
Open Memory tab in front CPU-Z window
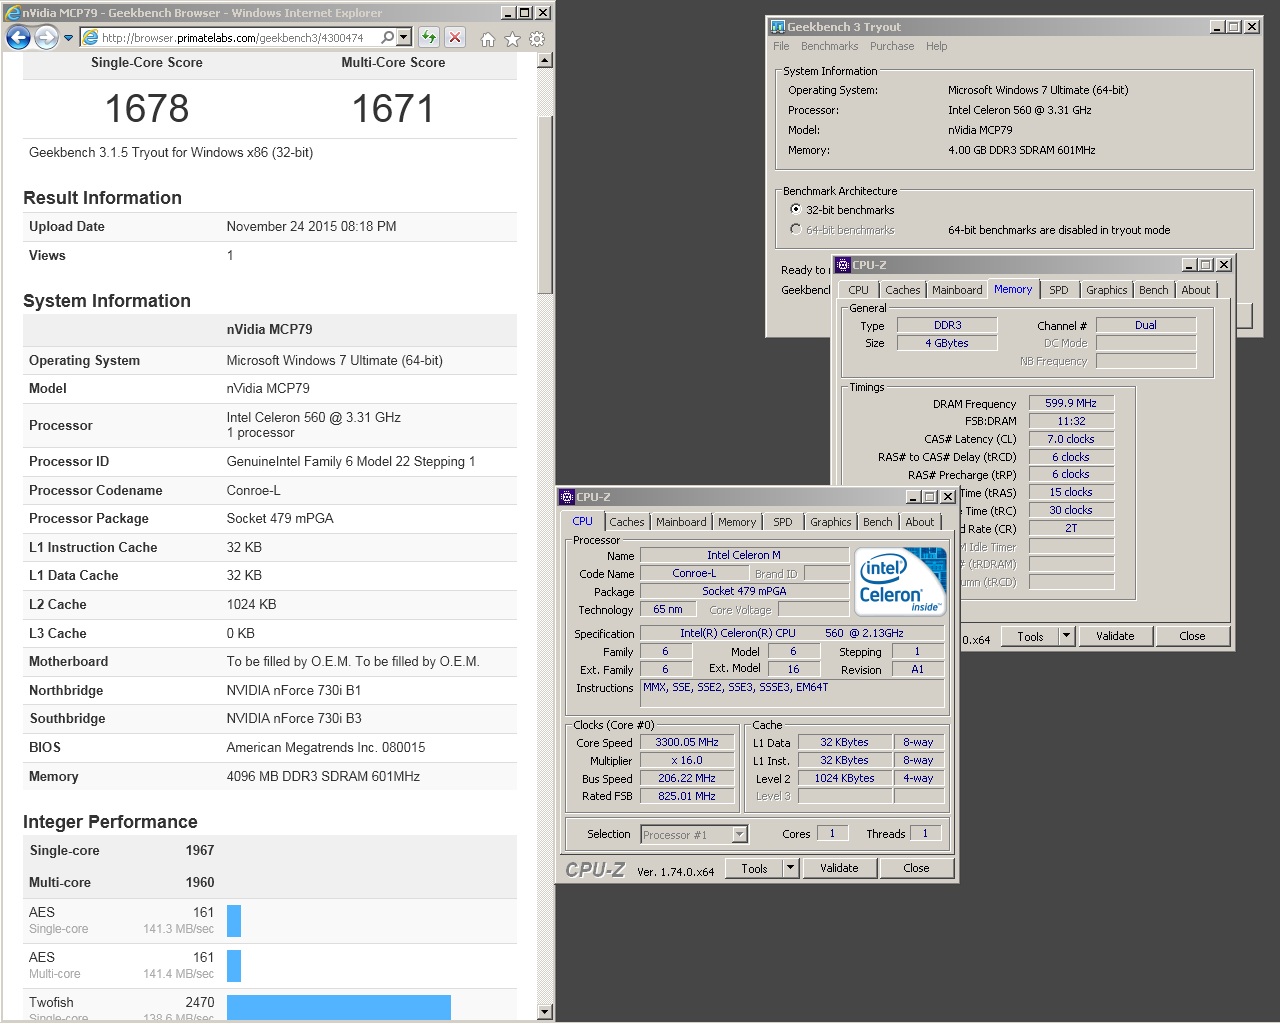point(737,522)
